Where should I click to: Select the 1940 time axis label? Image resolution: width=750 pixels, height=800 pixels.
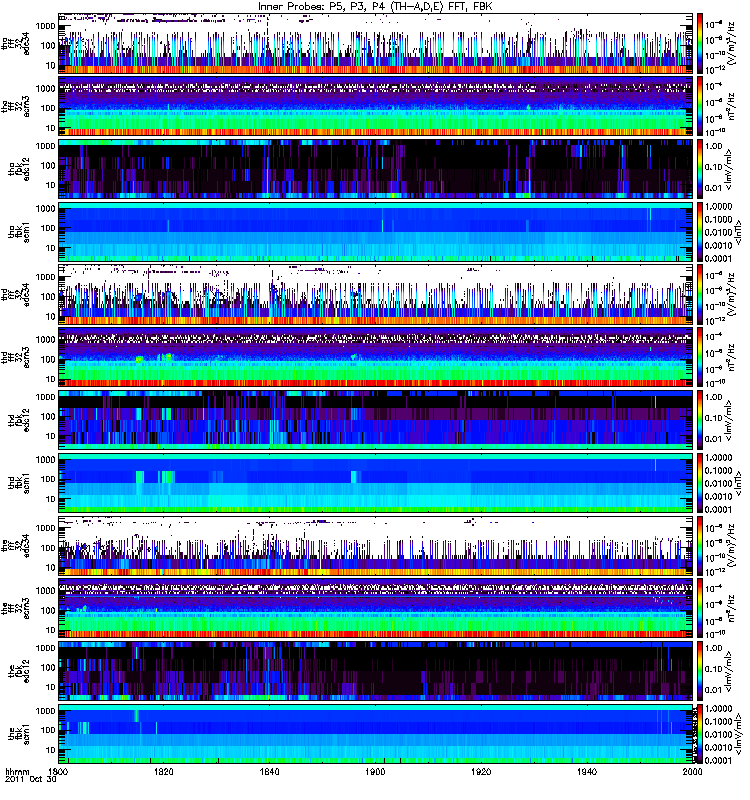click(x=587, y=771)
